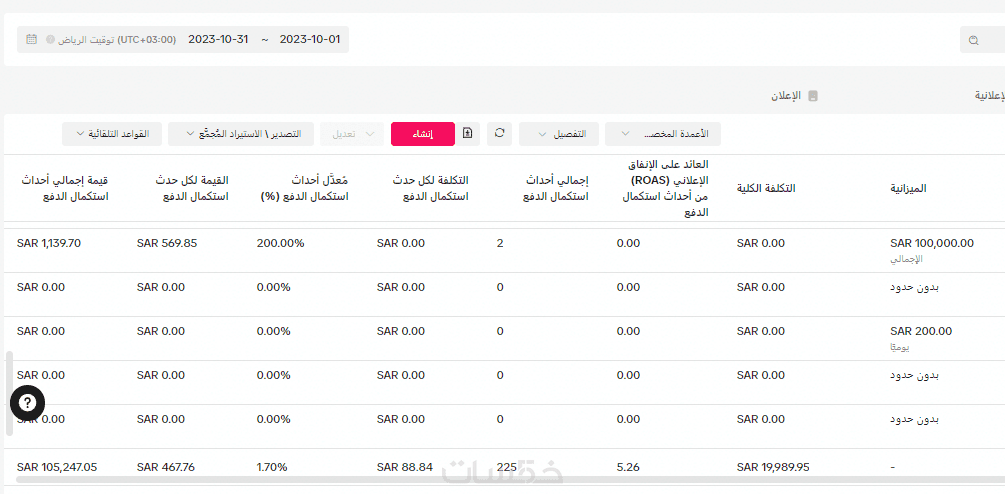Expand the الأعمدة المخصصة columns dropdown
This screenshot has height=494, width=1005.
coord(662,134)
